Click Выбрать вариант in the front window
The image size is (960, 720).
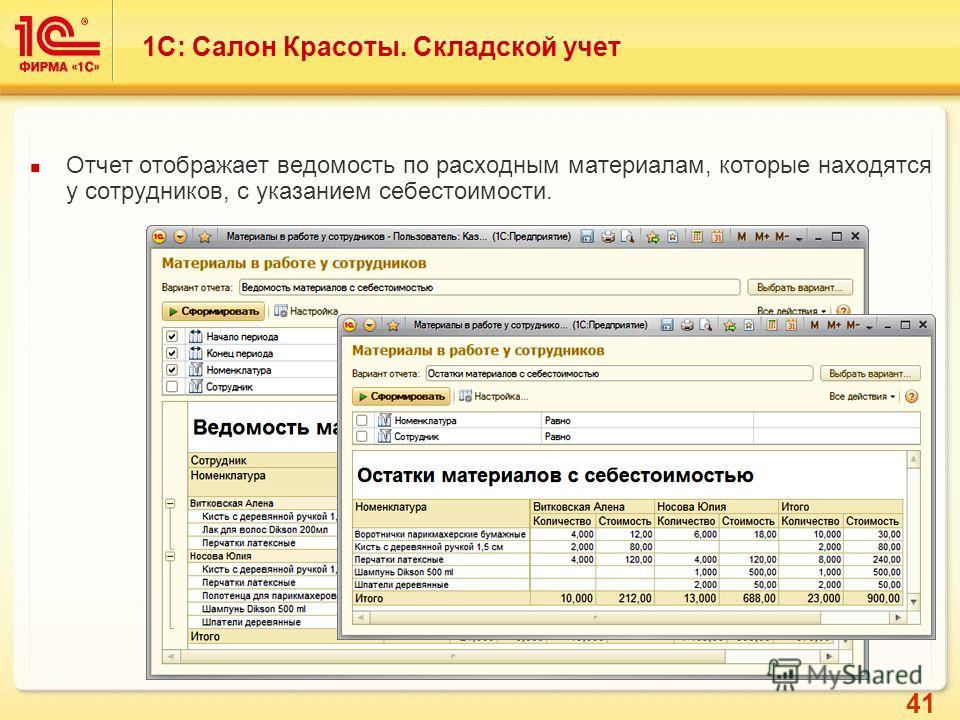click(x=870, y=373)
